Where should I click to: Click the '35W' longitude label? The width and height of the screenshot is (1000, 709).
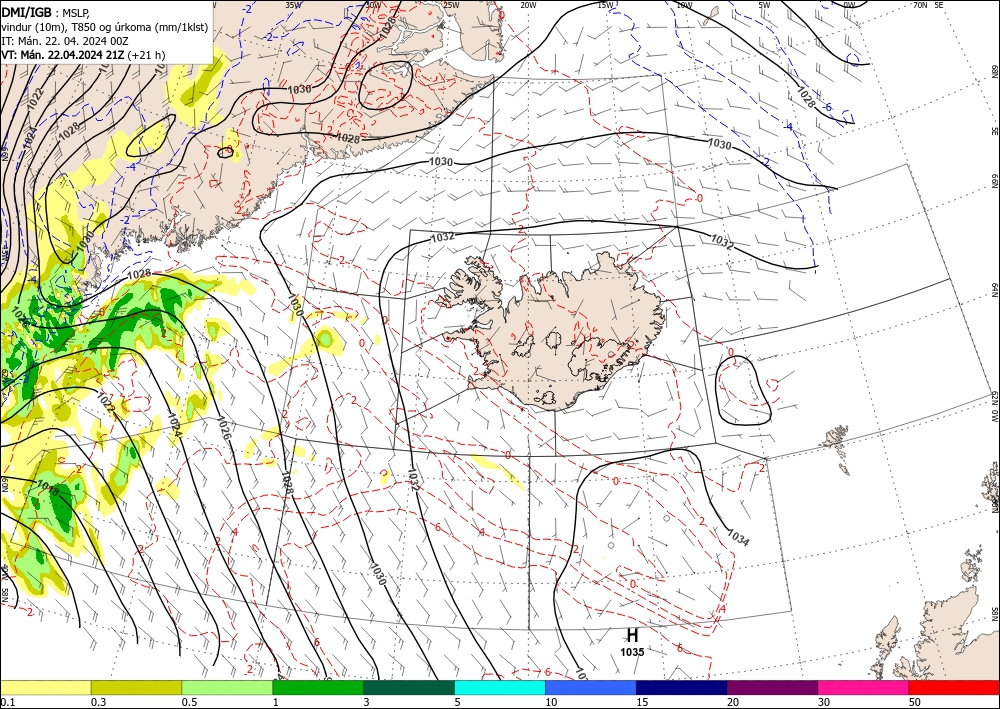tap(293, 5)
